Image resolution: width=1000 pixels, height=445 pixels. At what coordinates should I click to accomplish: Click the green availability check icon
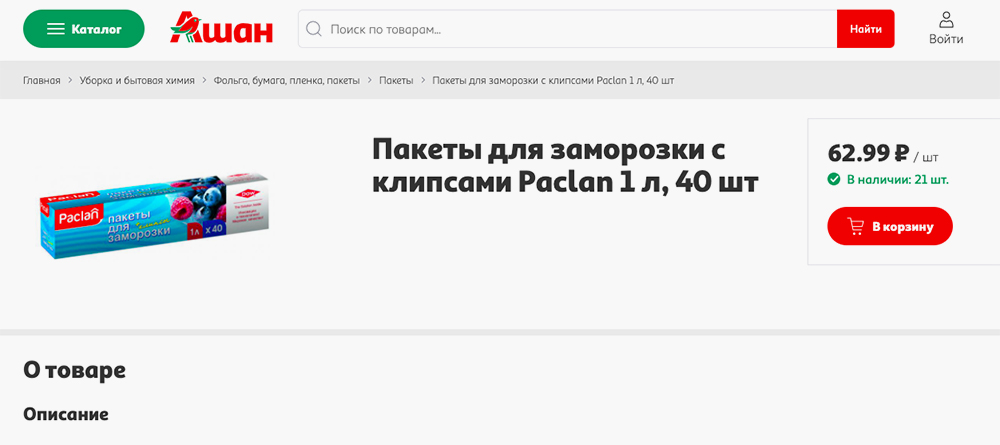click(x=834, y=180)
